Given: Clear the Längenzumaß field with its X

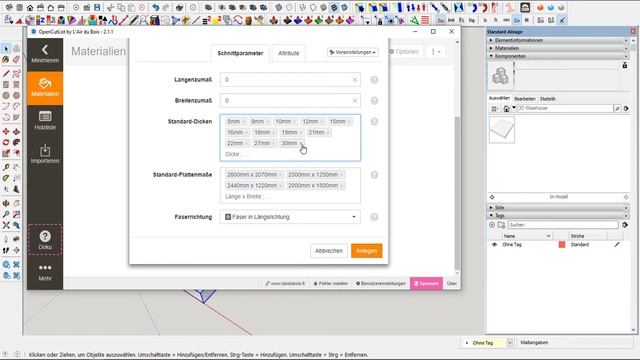Looking at the screenshot, I should pyautogui.click(x=355, y=80).
